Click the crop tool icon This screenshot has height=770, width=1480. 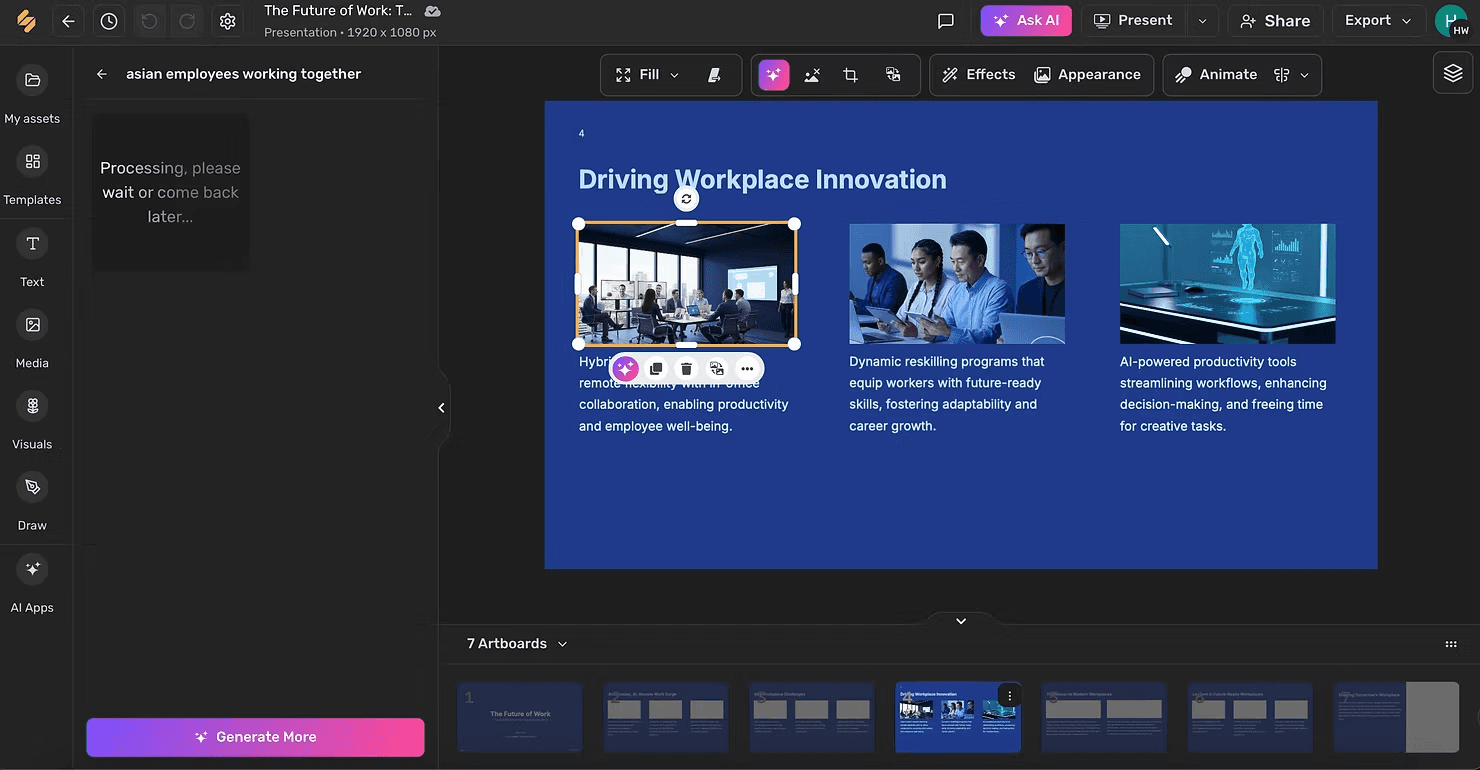pyautogui.click(x=850, y=75)
